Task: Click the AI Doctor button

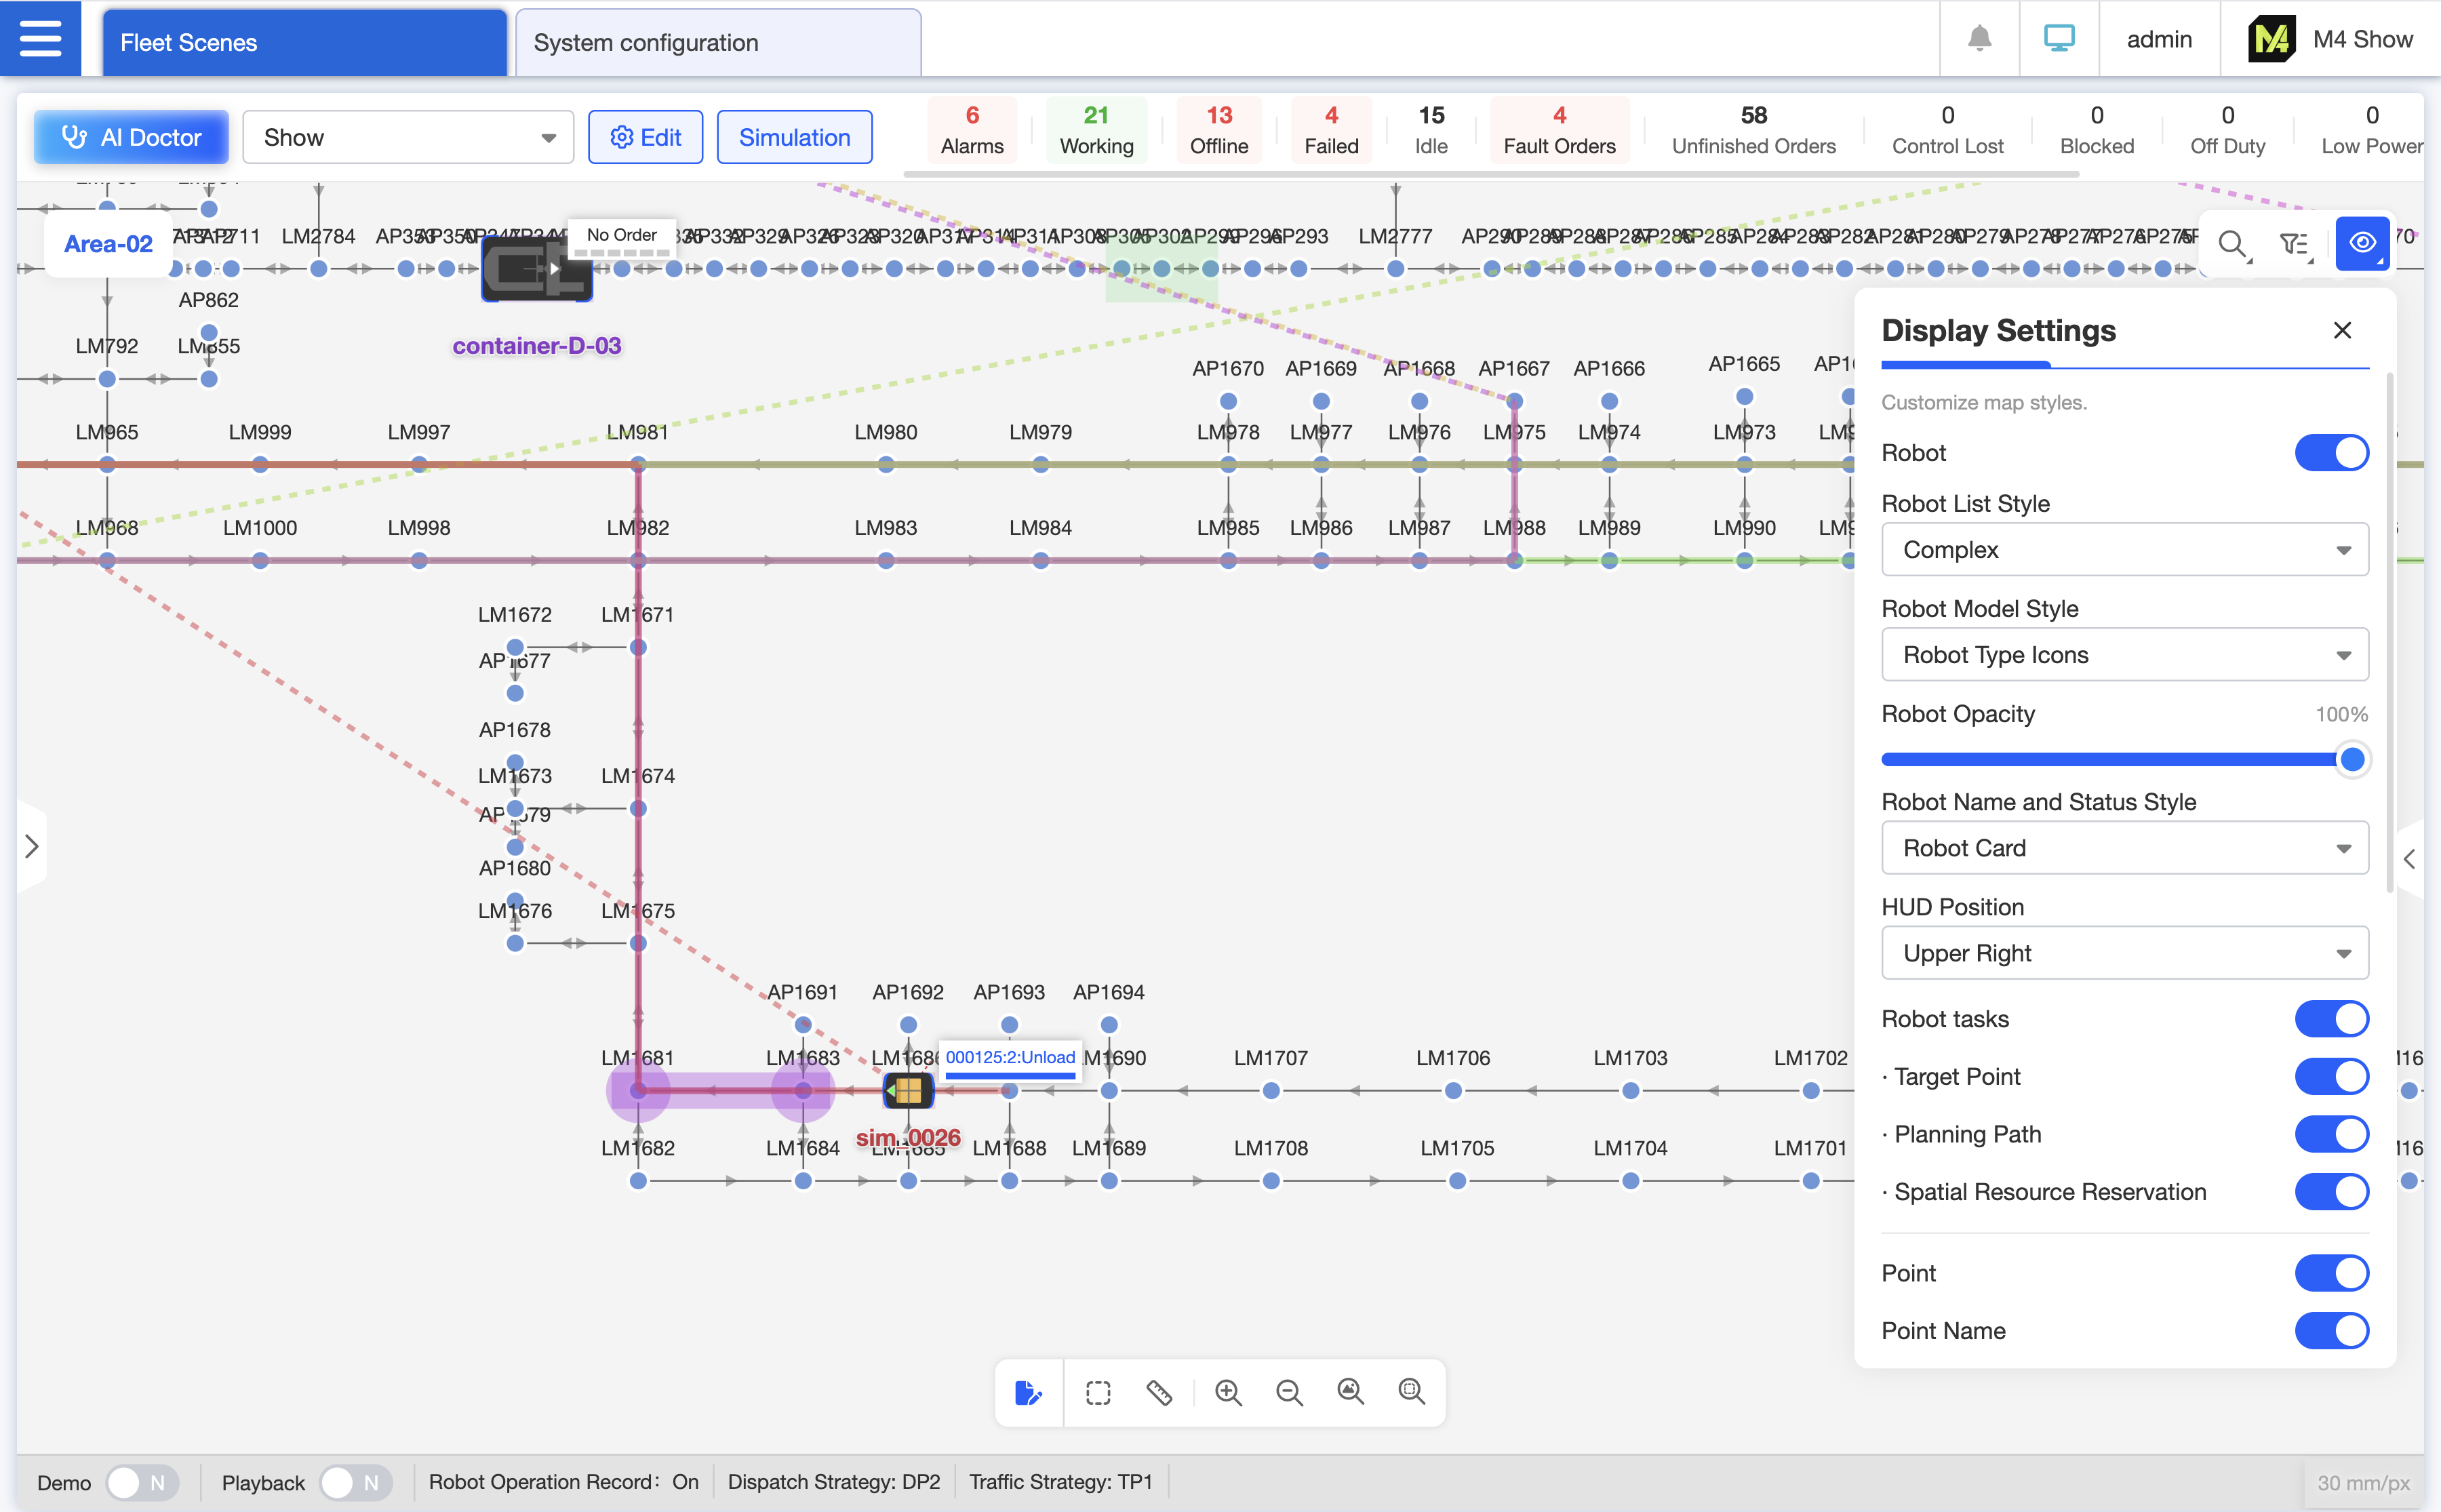Action: click(x=131, y=138)
